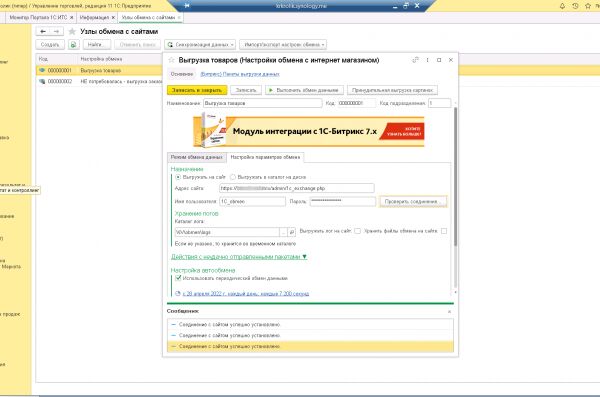Maximize the 'Выгрузка товаров' dialog
The image size is (600, 397).
pos(439,60)
